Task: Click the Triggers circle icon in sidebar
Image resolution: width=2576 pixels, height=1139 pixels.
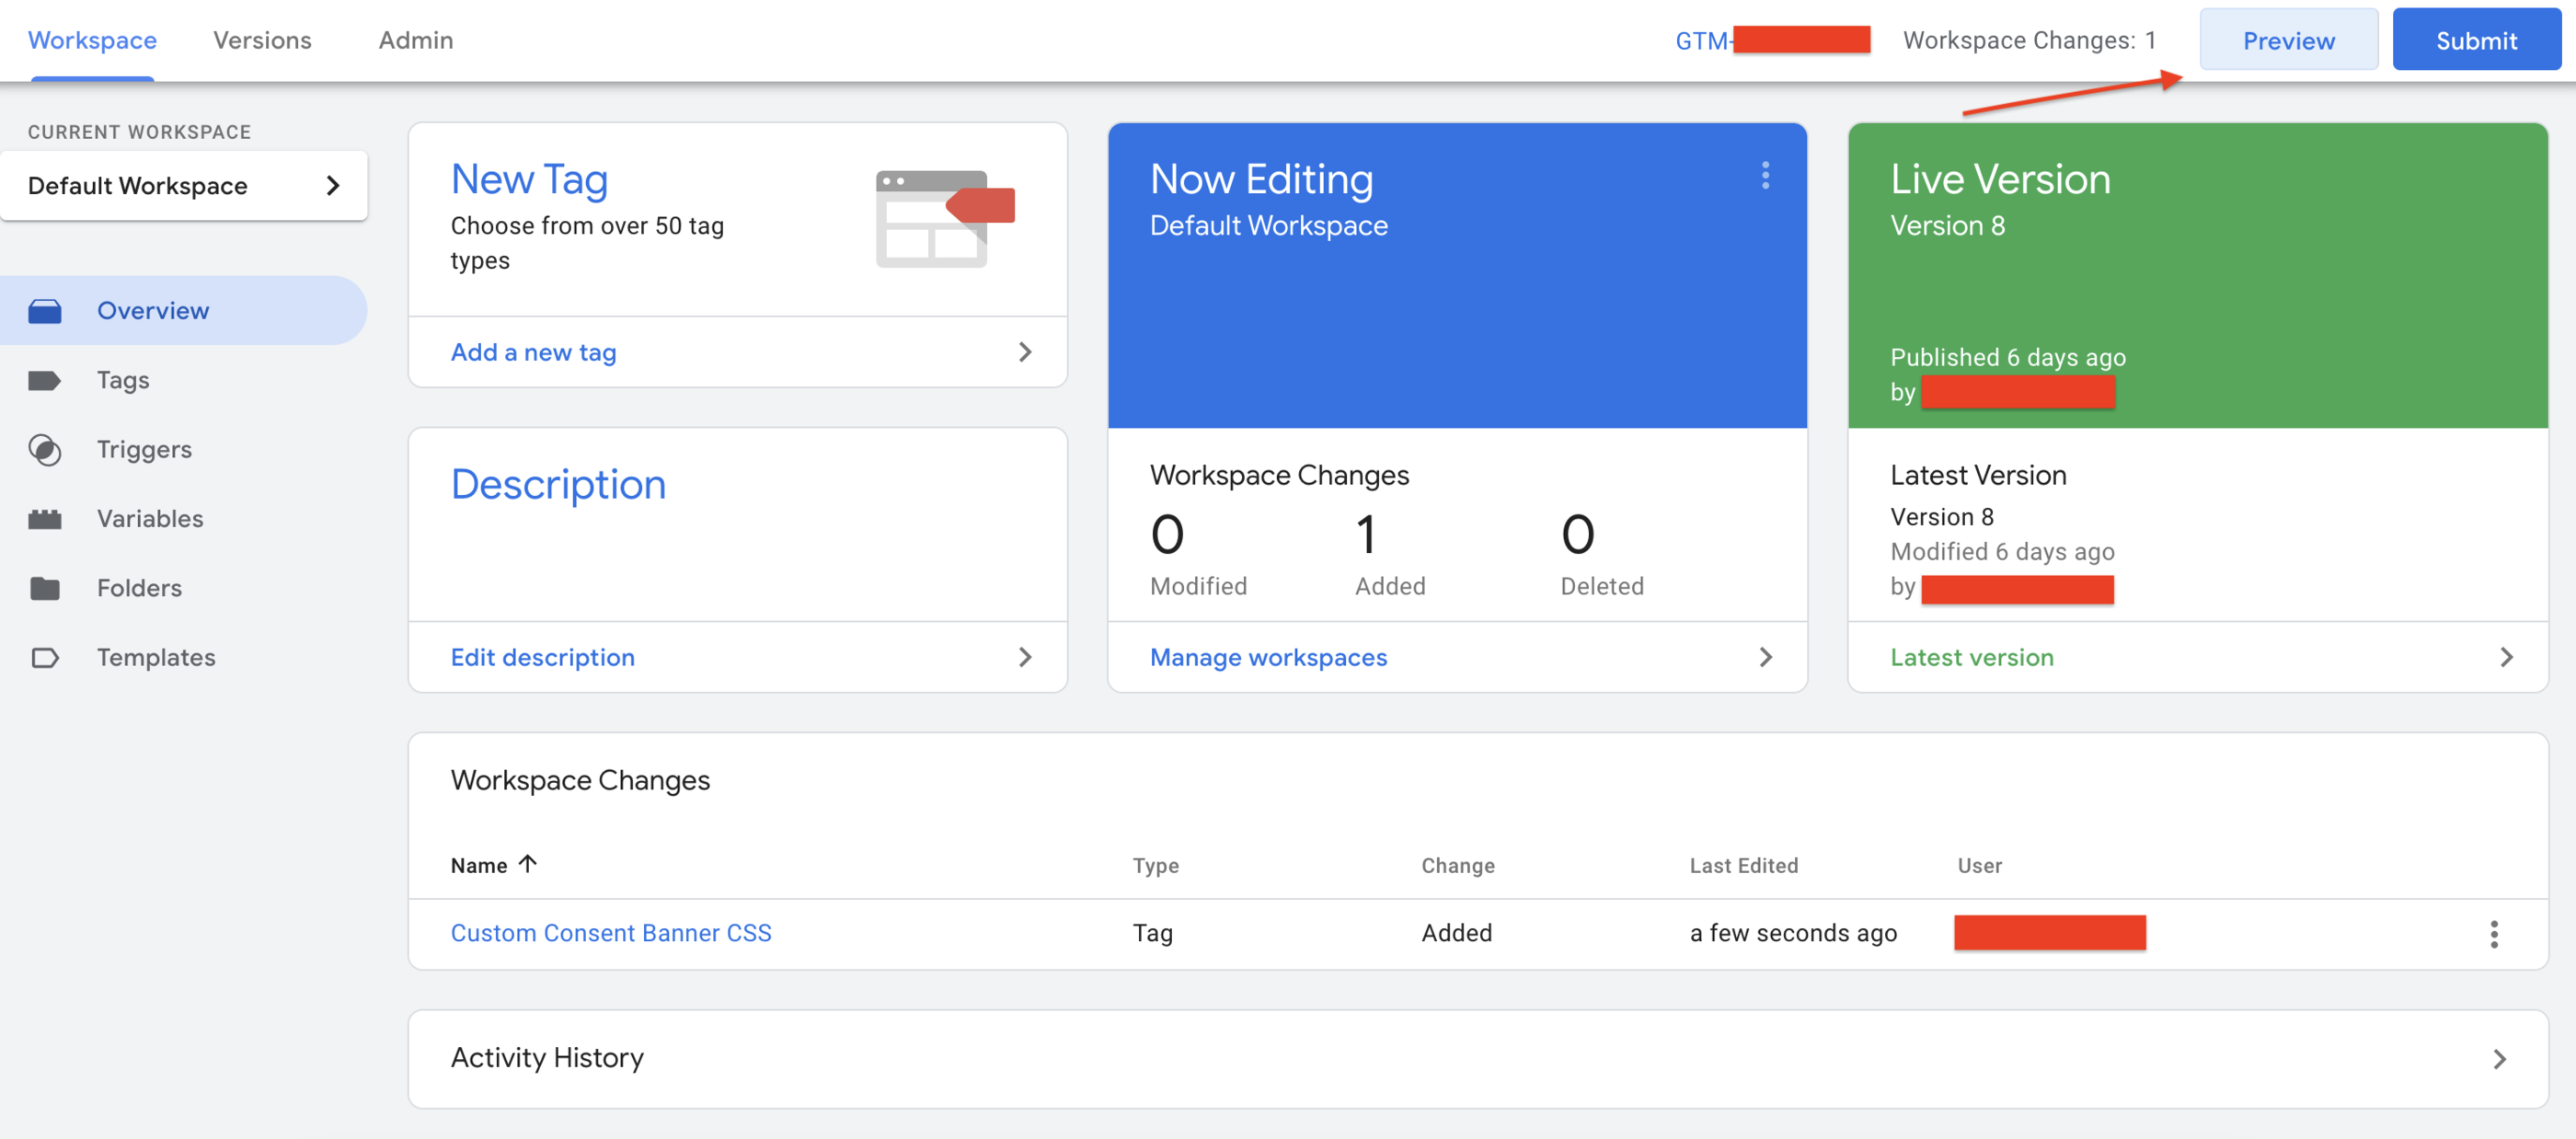Action: tap(45, 450)
